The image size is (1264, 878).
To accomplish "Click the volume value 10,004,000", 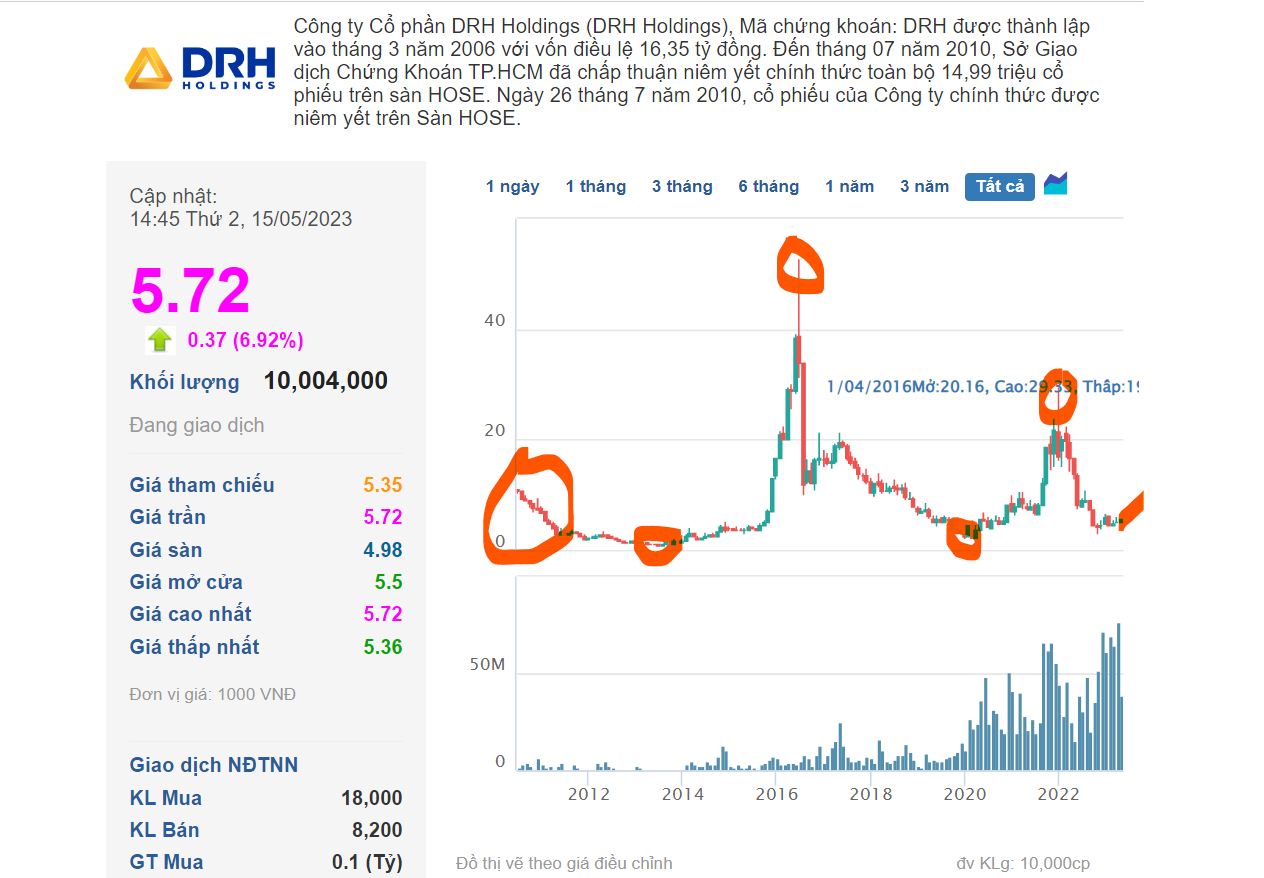I will [x=326, y=381].
